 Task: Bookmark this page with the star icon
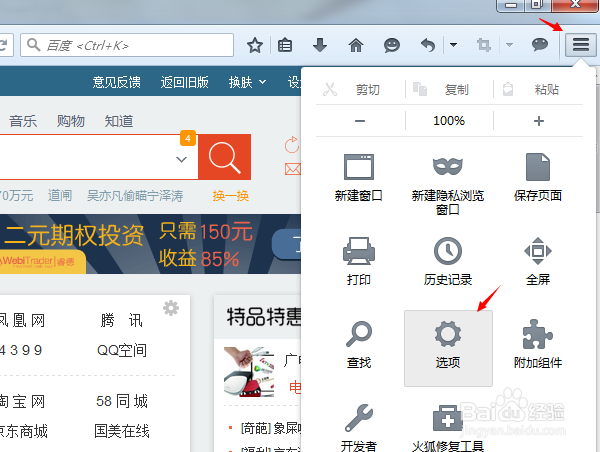(x=254, y=46)
